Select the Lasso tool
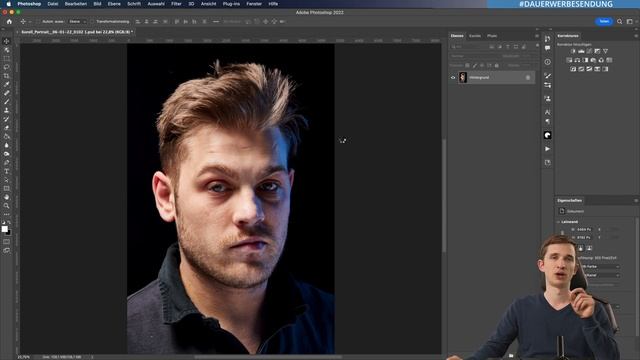 tap(7, 67)
